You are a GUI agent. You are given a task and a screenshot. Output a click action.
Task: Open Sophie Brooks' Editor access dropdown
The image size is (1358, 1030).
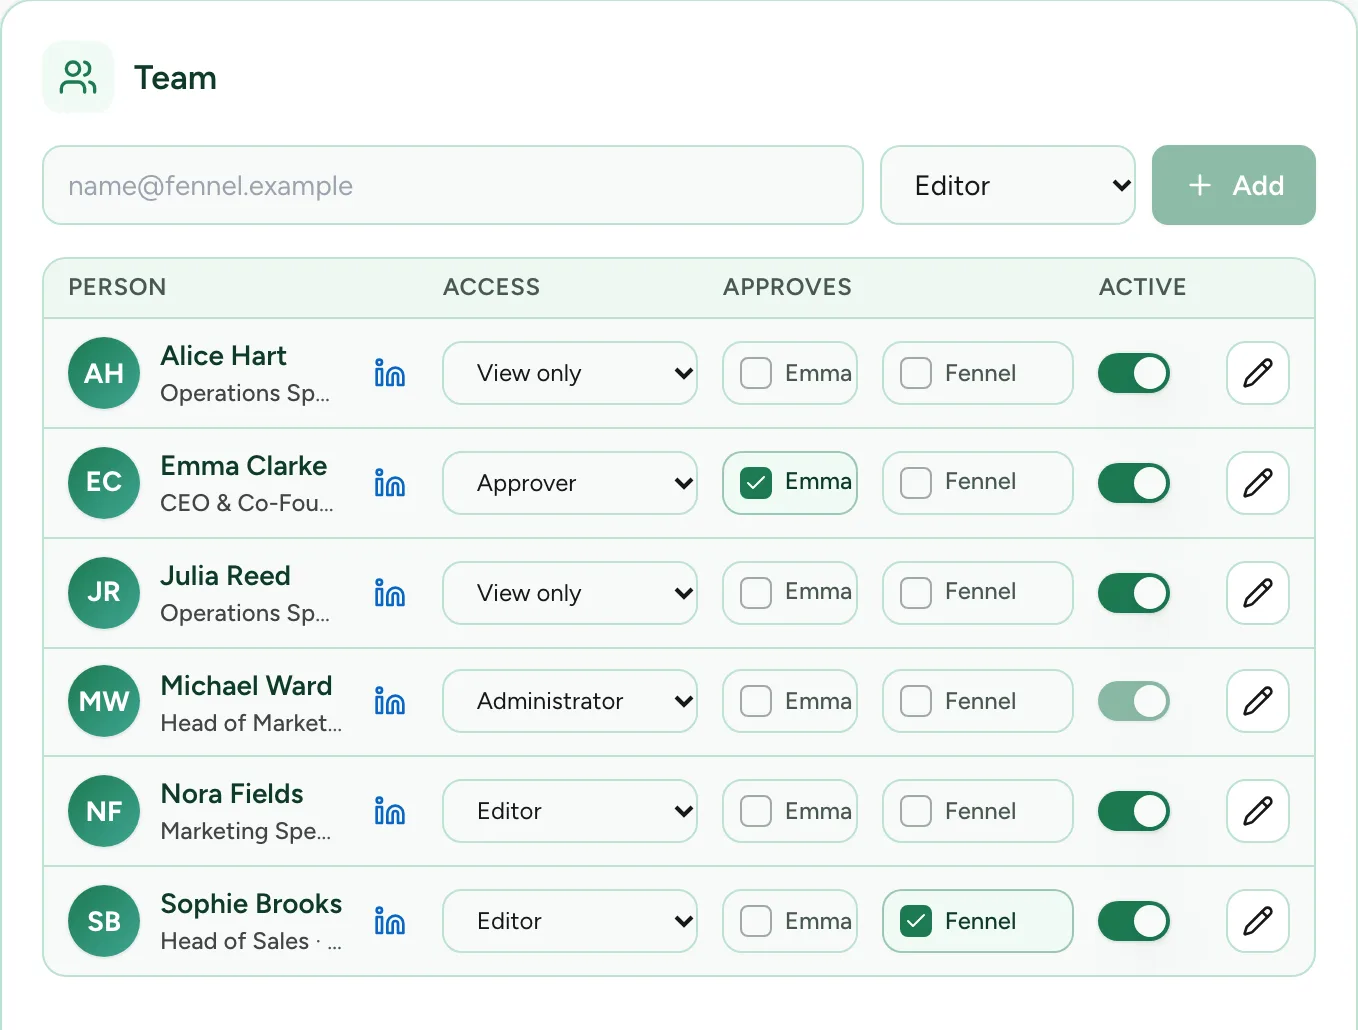[x=570, y=921]
